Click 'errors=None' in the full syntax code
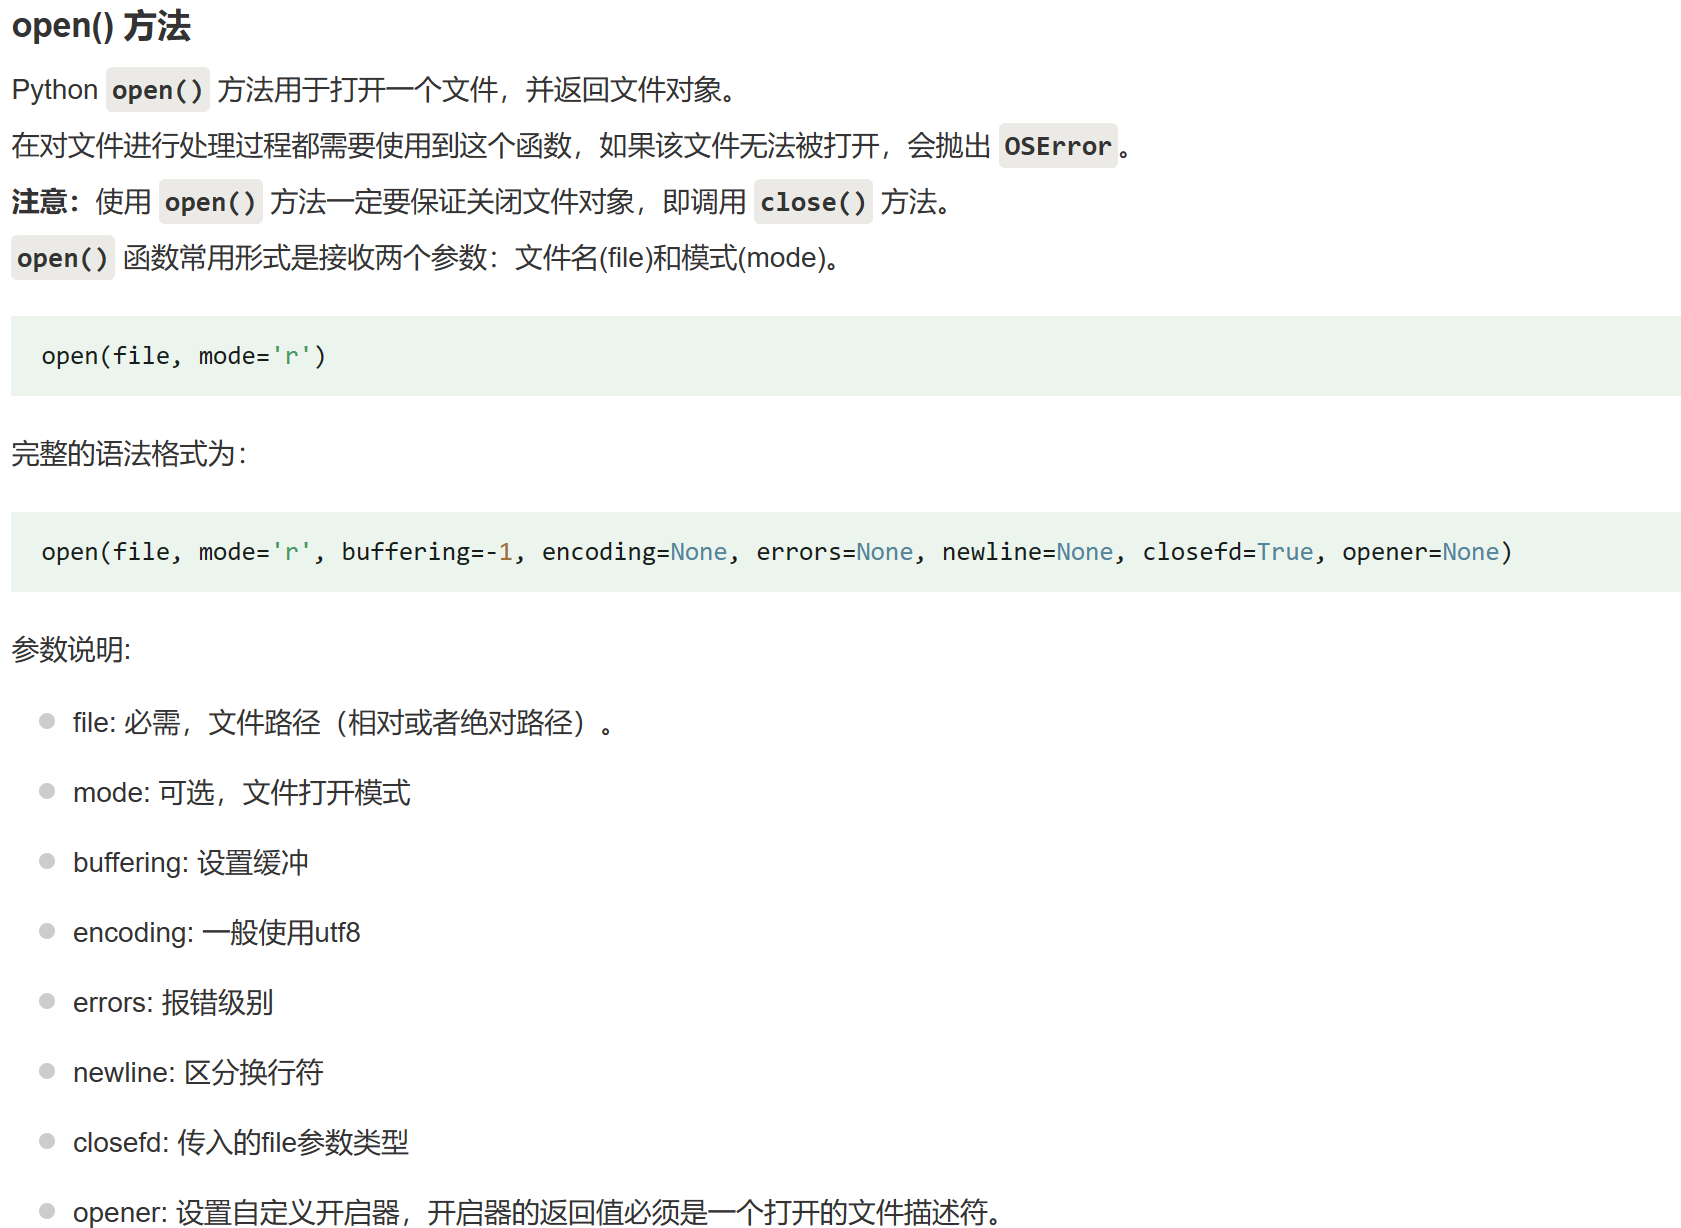The height and width of the screenshot is (1228, 1681). (835, 552)
